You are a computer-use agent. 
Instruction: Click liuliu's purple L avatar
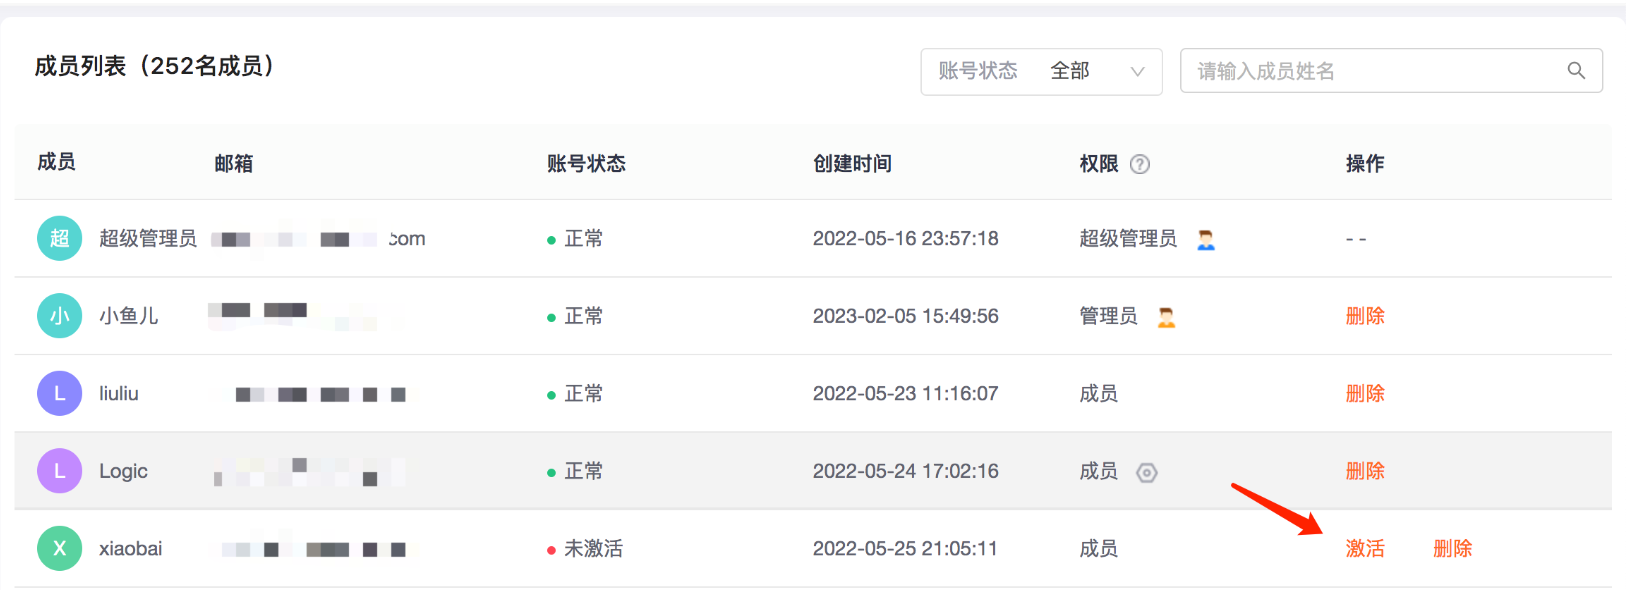(x=59, y=393)
